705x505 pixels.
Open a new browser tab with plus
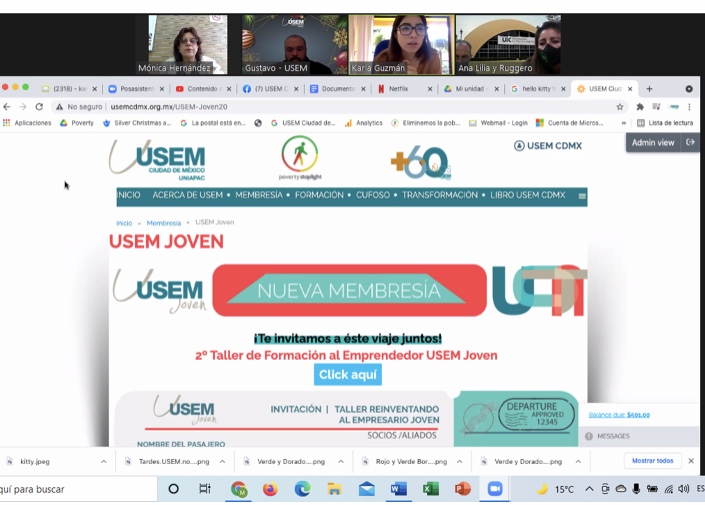coord(649,89)
